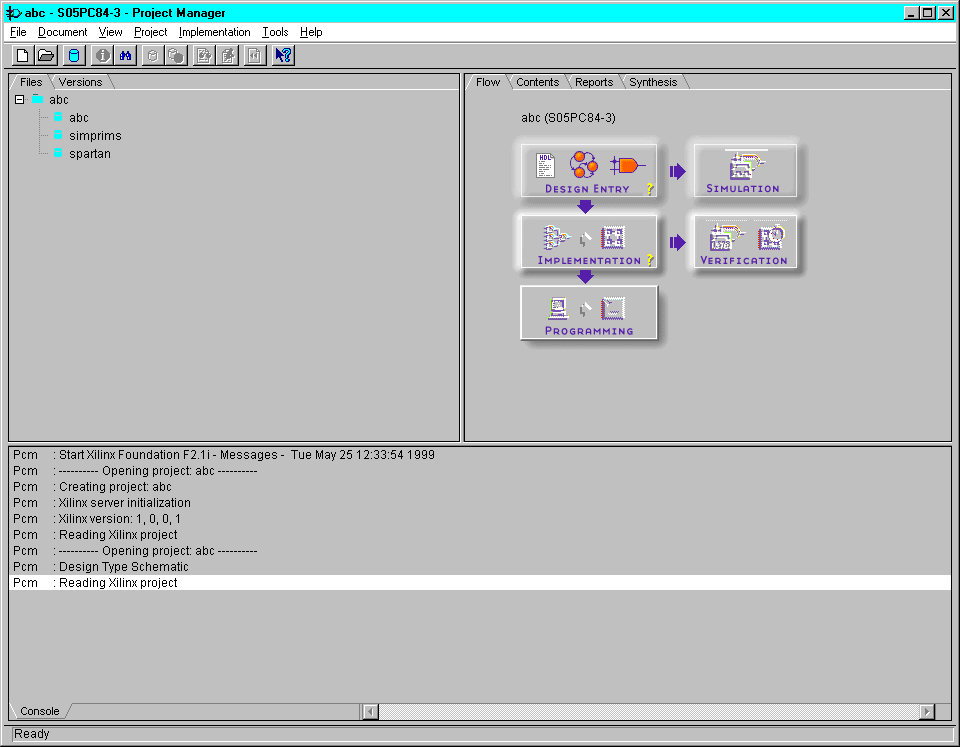
Task: Click the Open Project folder icon
Action: 46,56
